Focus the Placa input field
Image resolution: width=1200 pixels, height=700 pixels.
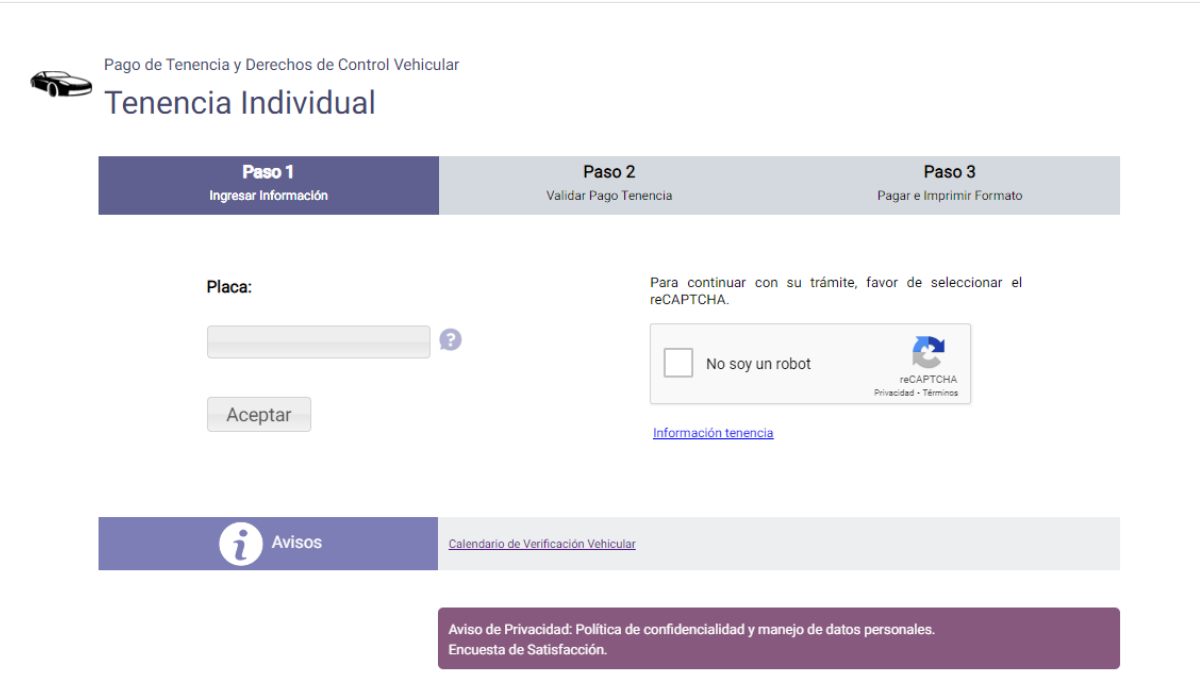319,342
